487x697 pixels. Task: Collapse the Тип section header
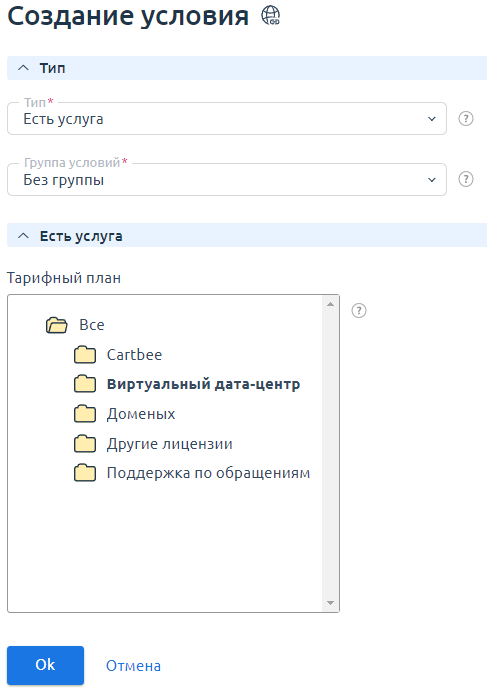[247, 68]
